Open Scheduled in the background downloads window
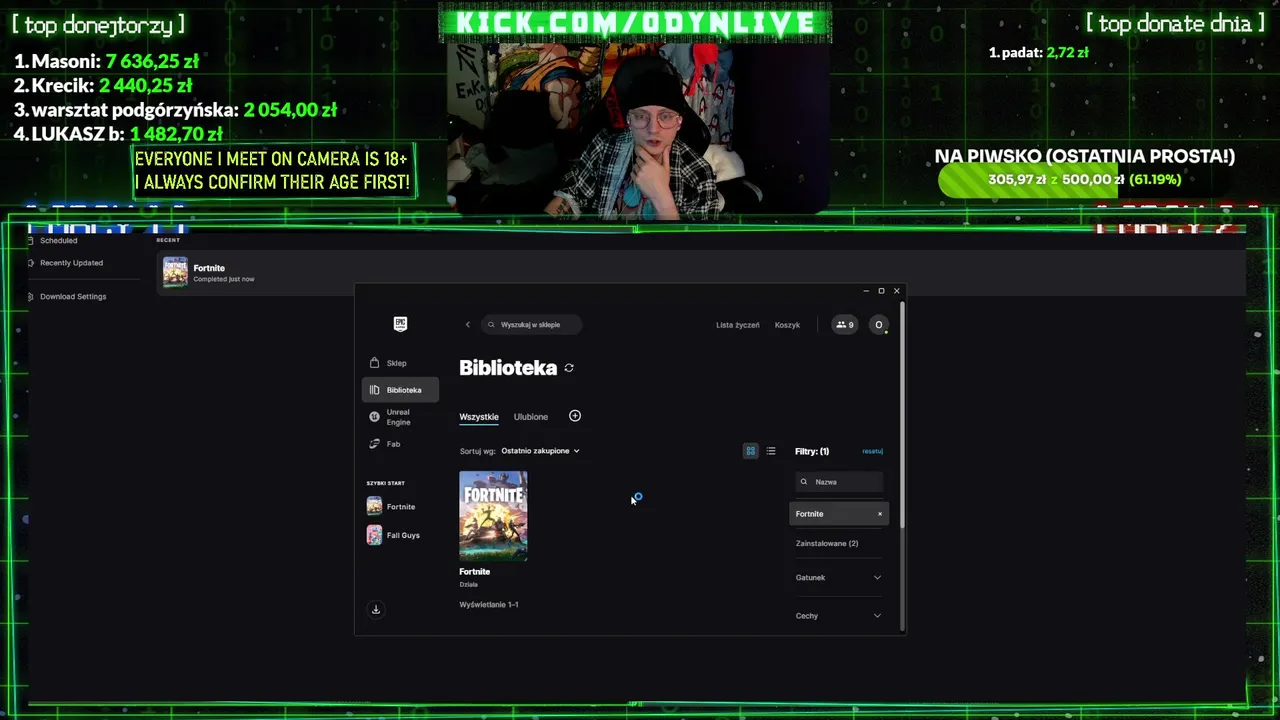 coord(59,241)
